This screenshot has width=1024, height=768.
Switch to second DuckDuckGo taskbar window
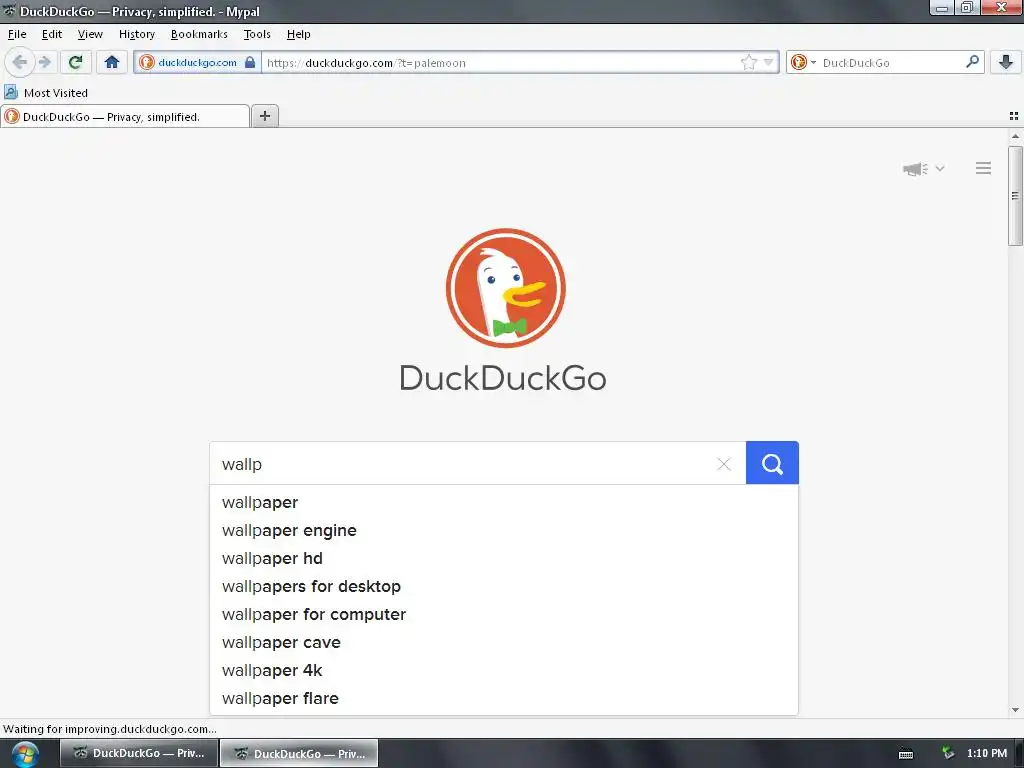[299, 754]
